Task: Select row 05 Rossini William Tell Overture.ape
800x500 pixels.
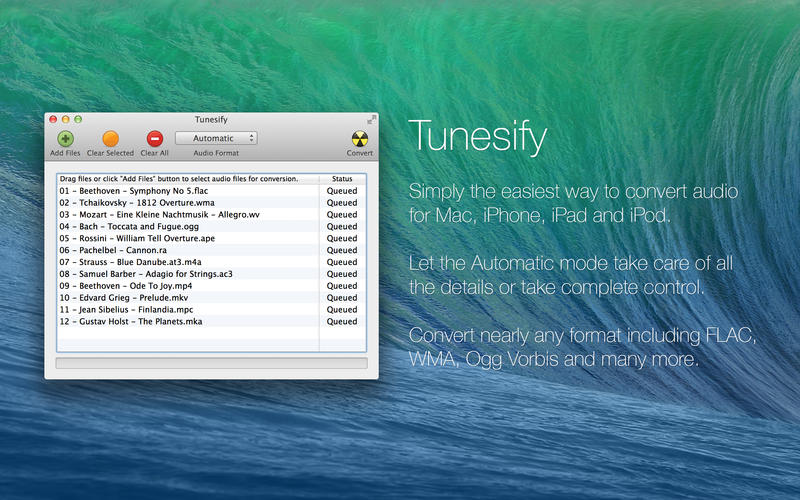Action: pyautogui.click(x=211, y=238)
